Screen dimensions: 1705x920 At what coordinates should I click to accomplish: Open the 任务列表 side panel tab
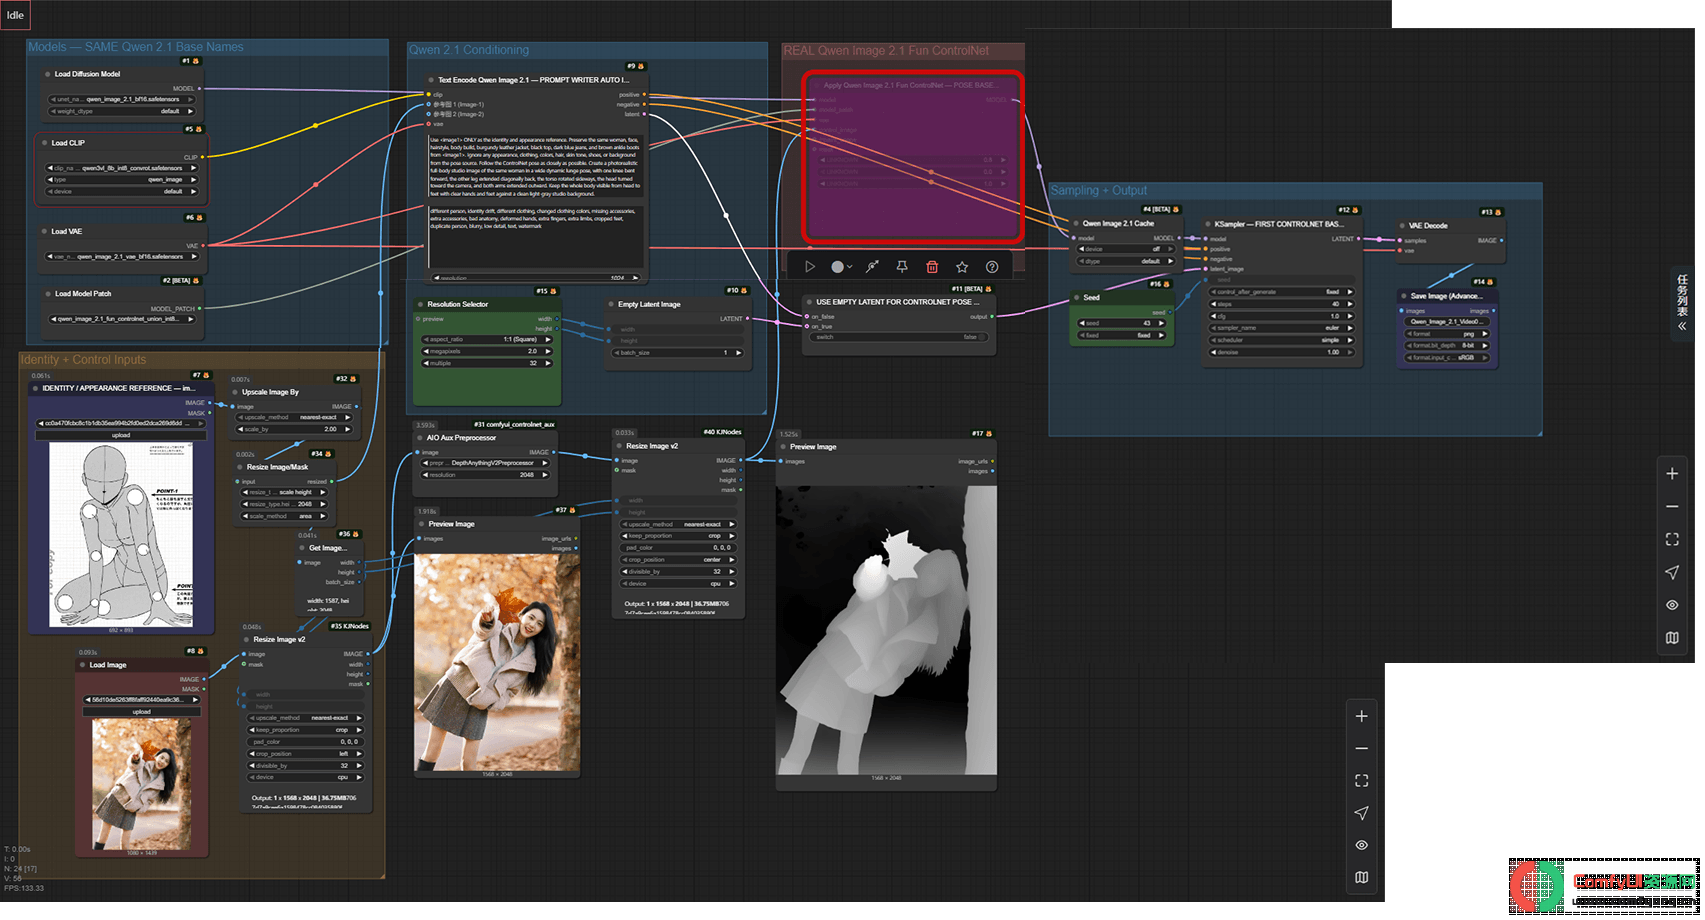1682,304
